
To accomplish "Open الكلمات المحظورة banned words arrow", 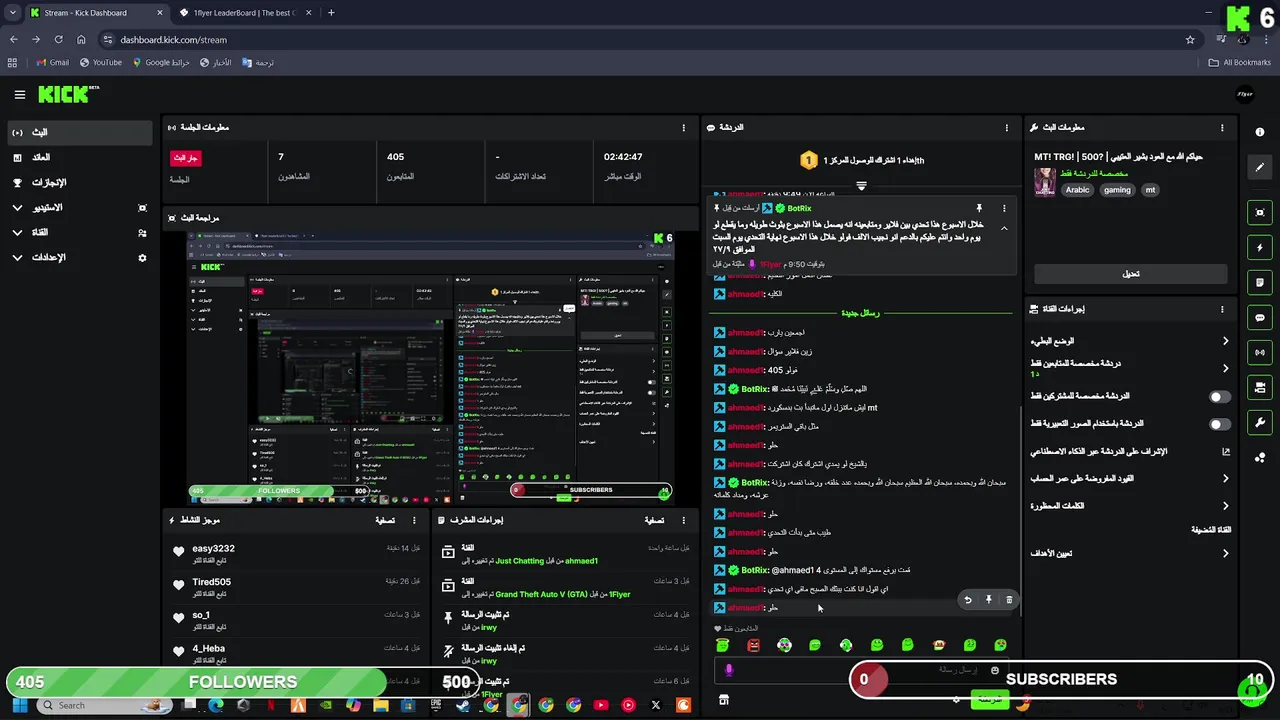I will click(1225, 506).
